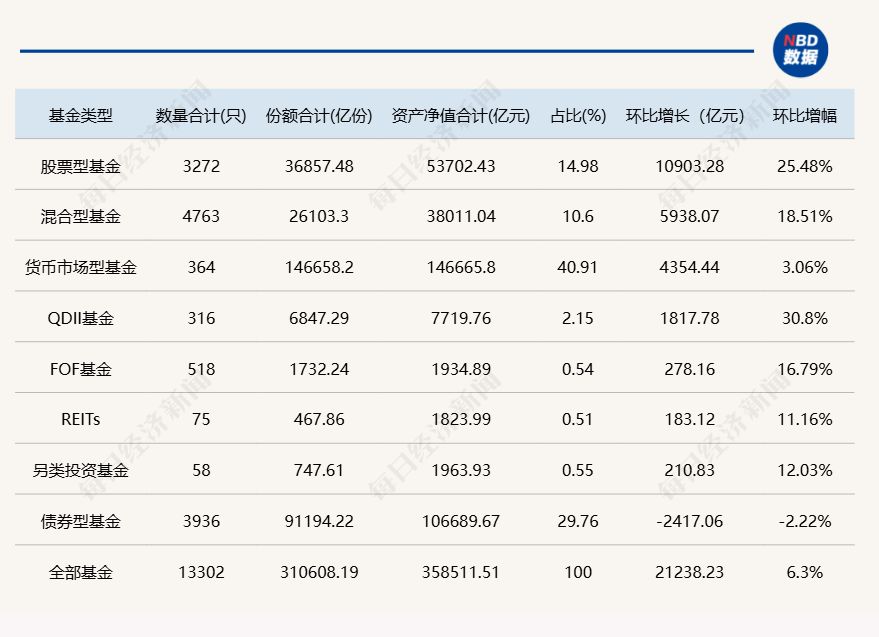The width and height of the screenshot is (879, 637).
Task: Click the 基金类型 column header
Action: tap(81, 115)
